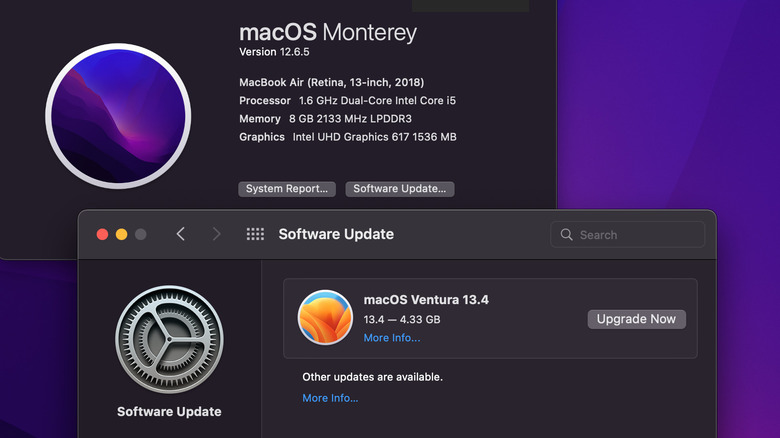Viewport: 780px width, 438px height.
Task: Click the gray zoom window button
Action: tap(140, 234)
